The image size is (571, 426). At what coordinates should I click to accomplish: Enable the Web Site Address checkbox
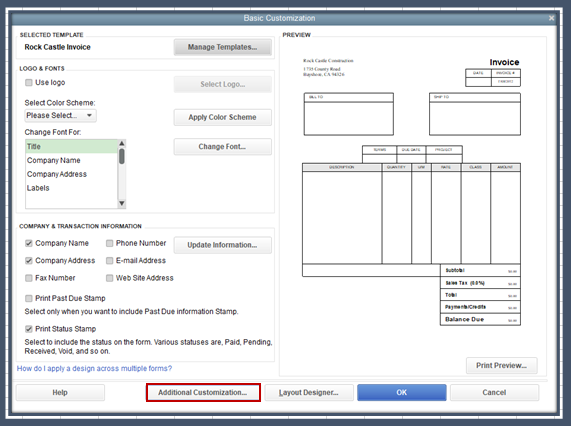coord(109,278)
